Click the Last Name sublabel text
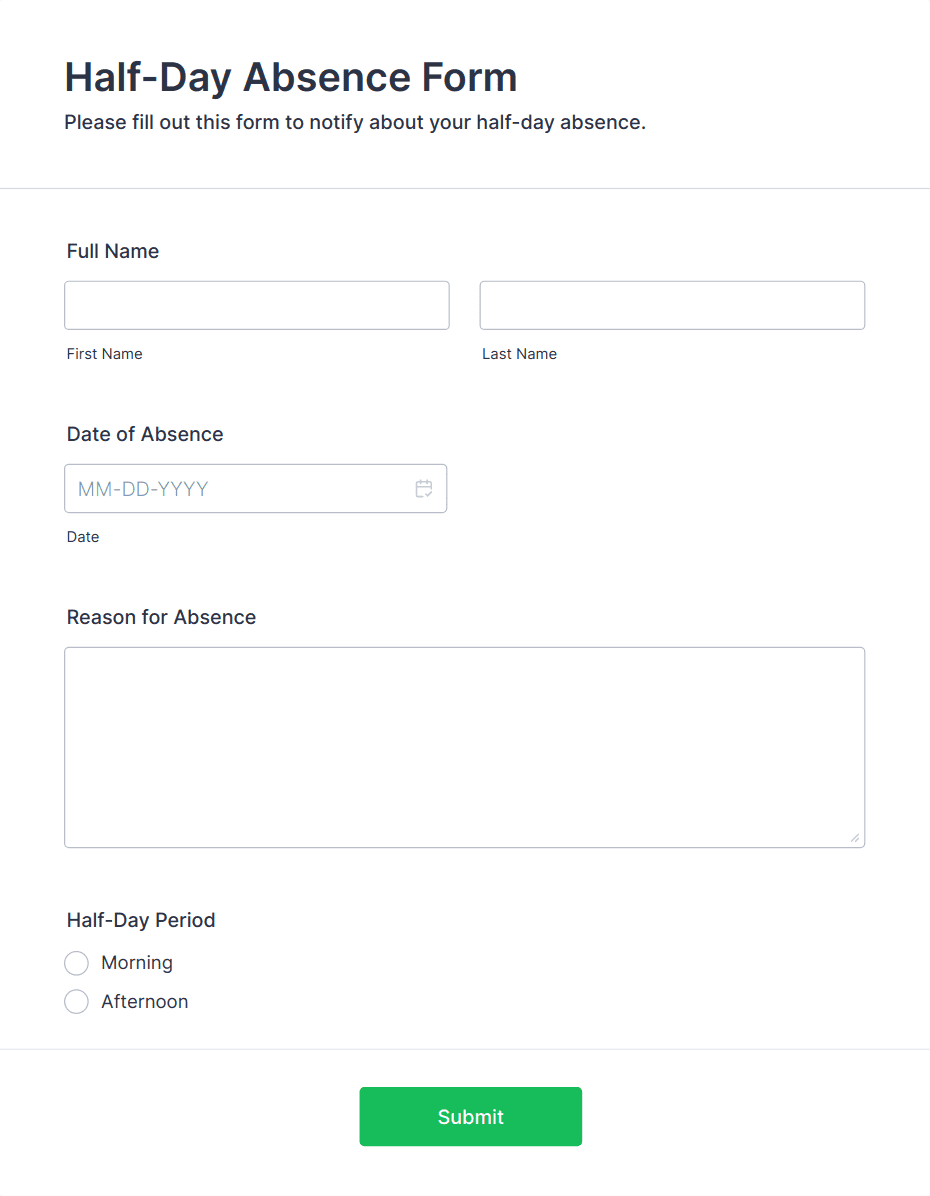This screenshot has height=1196, width=930. pos(520,354)
